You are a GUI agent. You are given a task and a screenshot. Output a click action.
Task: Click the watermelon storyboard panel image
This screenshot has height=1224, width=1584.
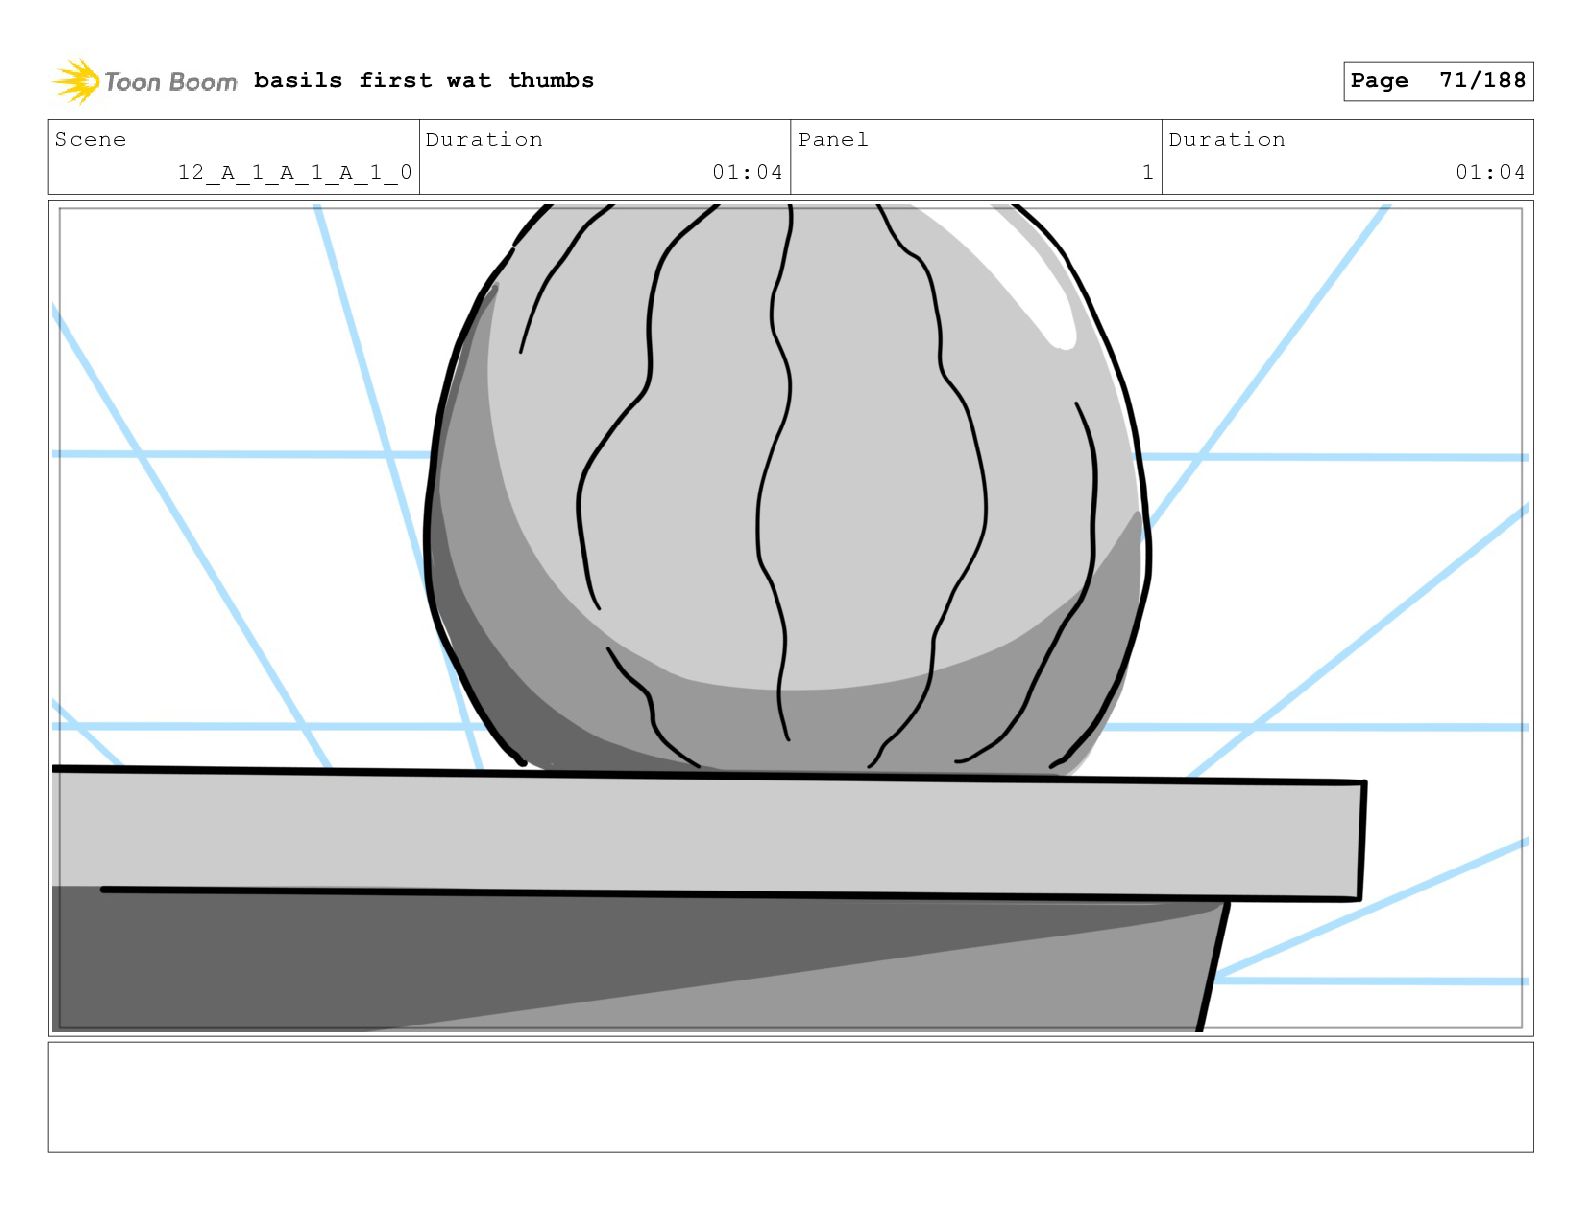point(790,617)
